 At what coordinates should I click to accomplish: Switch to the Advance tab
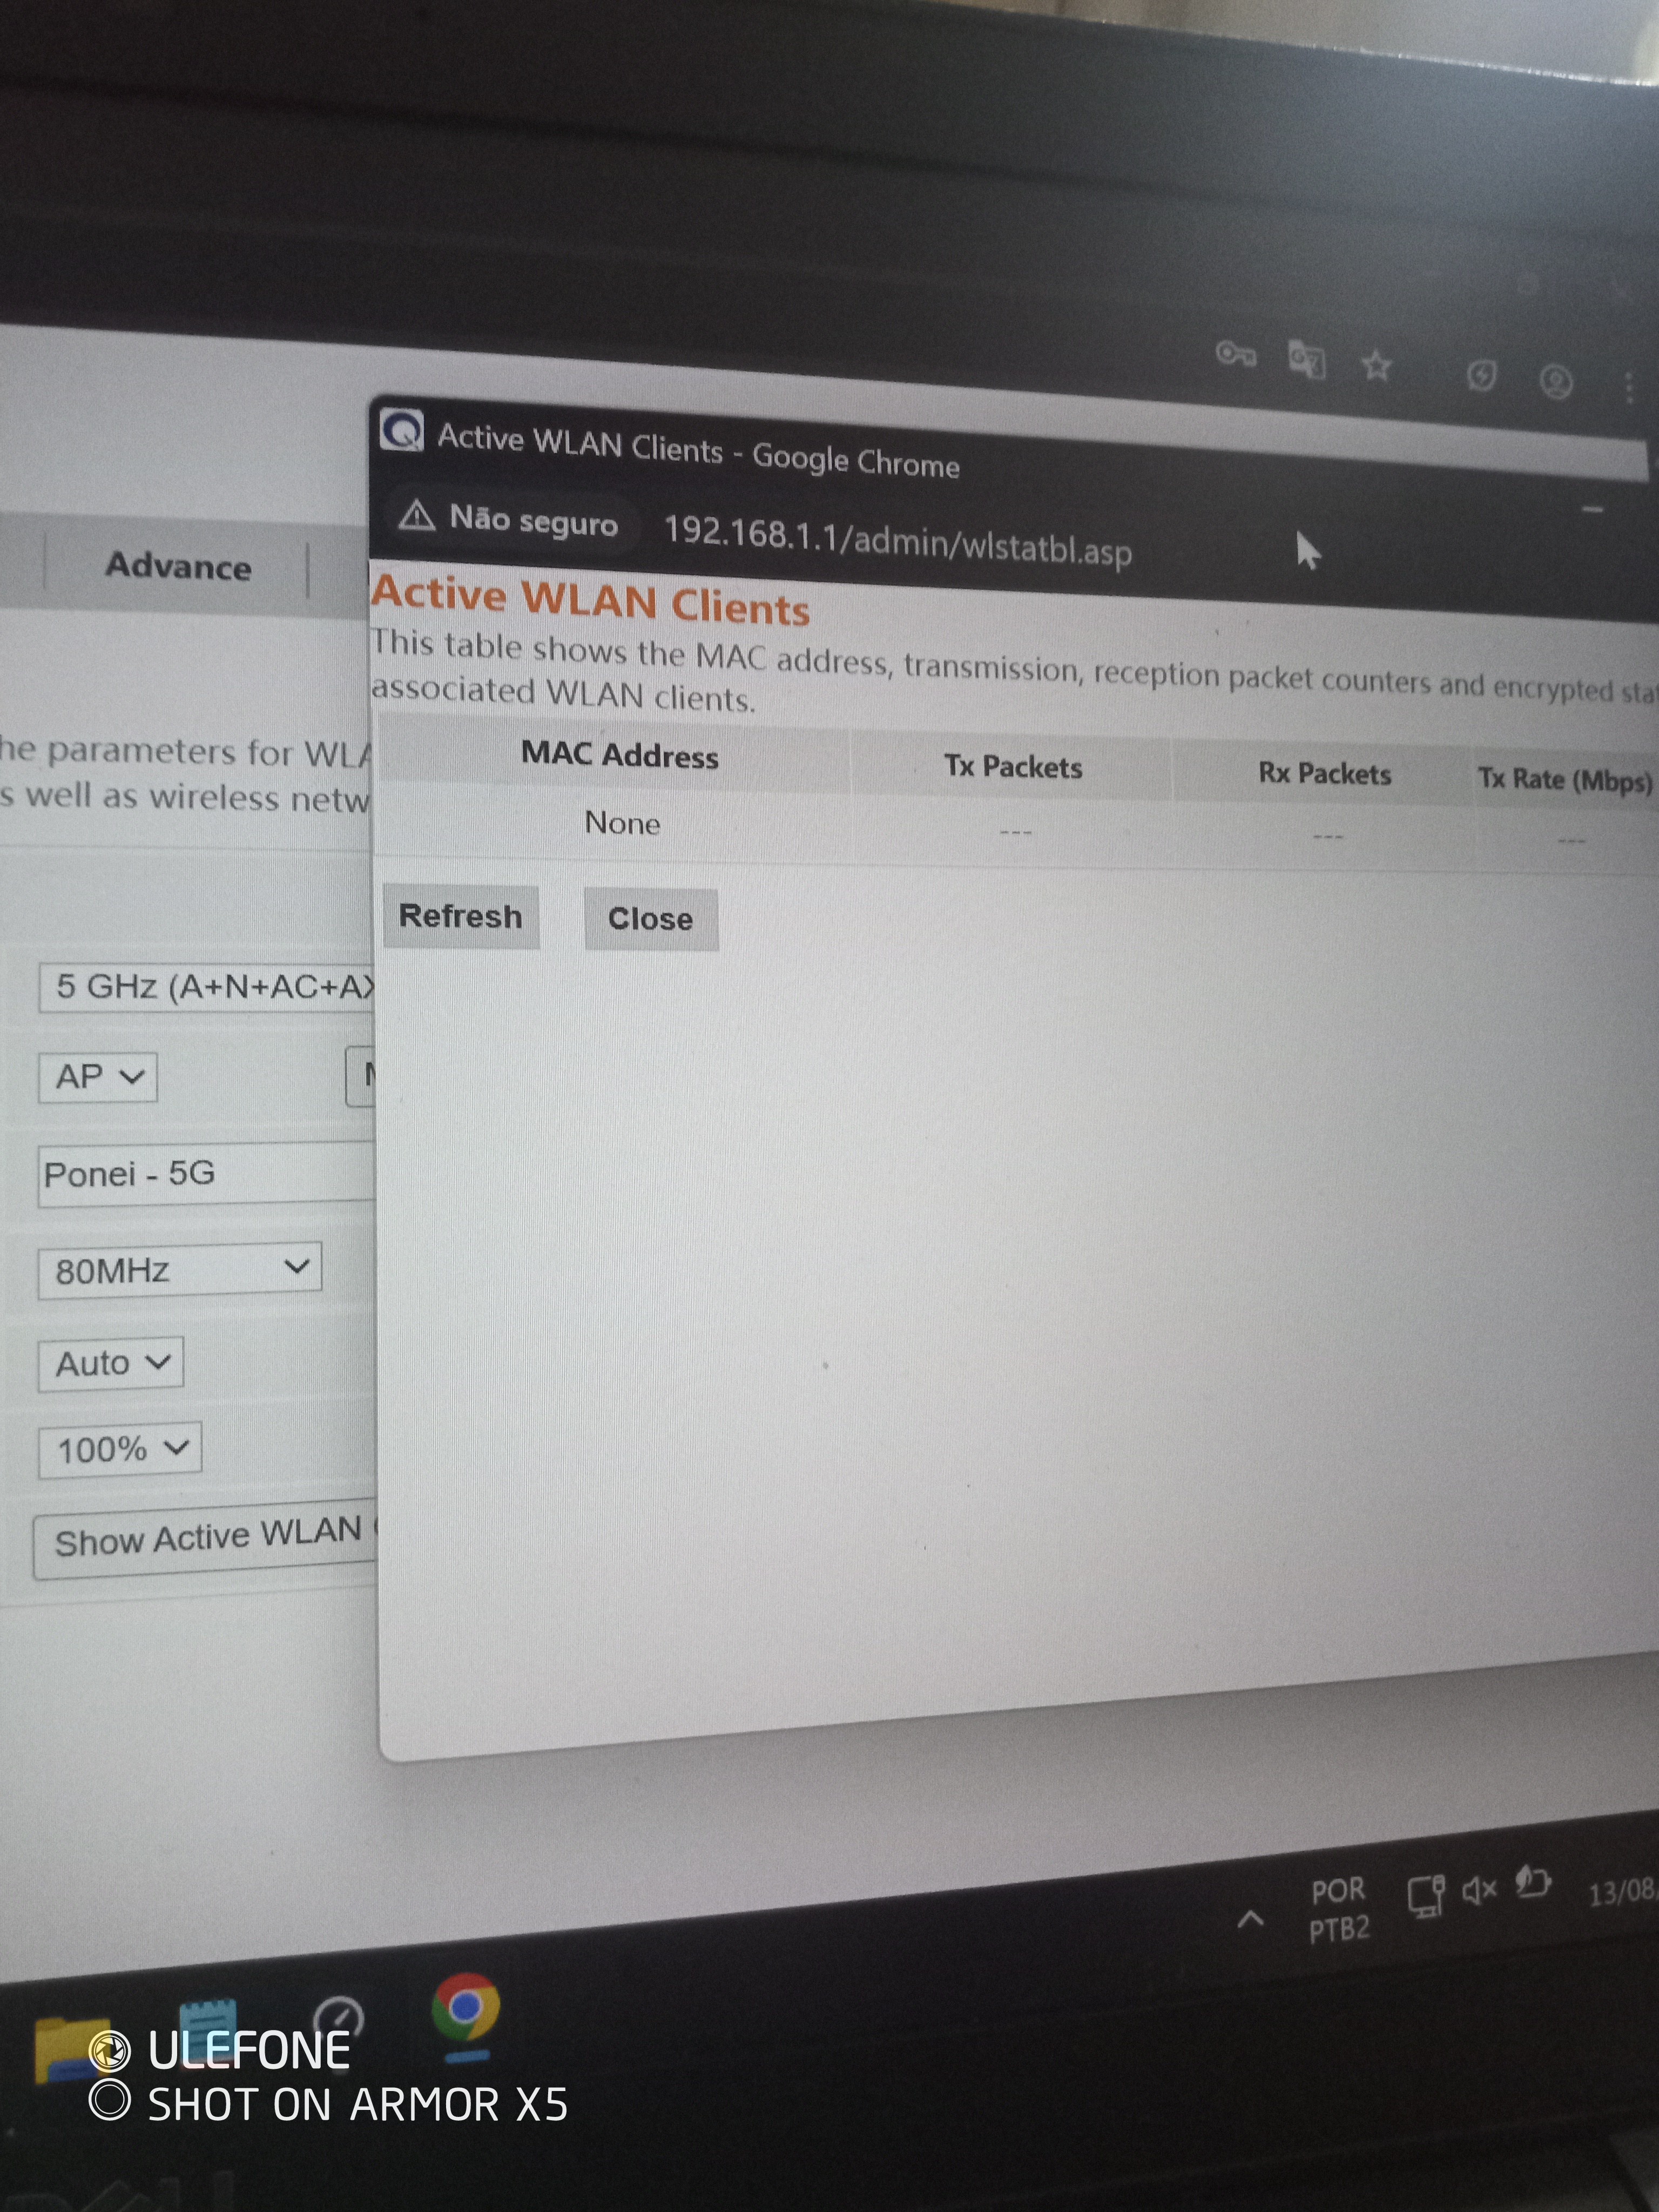[178, 566]
